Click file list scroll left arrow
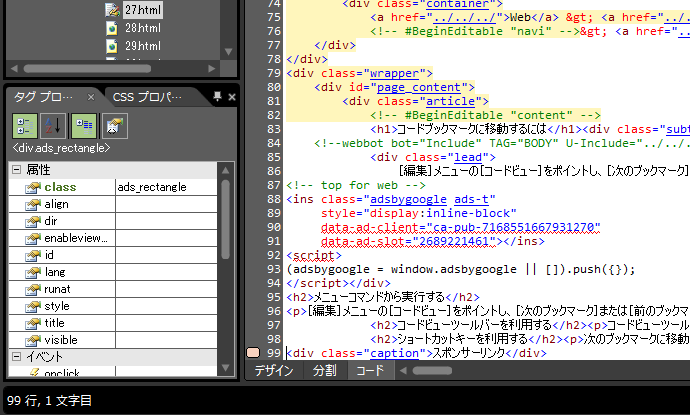Image resolution: width=690 pixels, height=415 pixels. point(14,69)
